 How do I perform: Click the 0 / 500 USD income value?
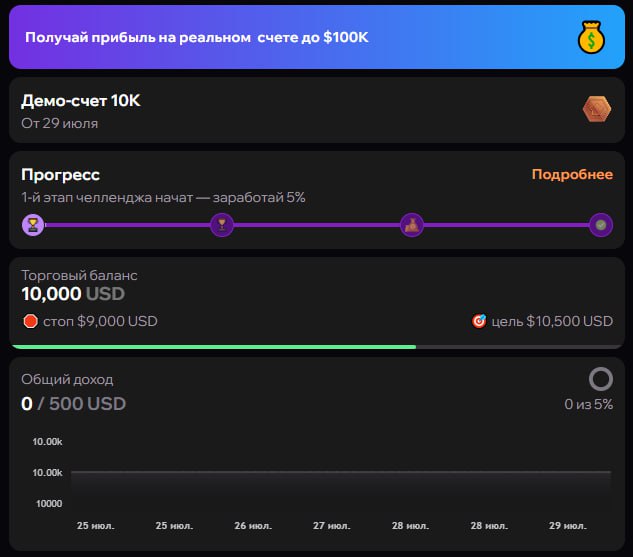[x=73, y=404]
